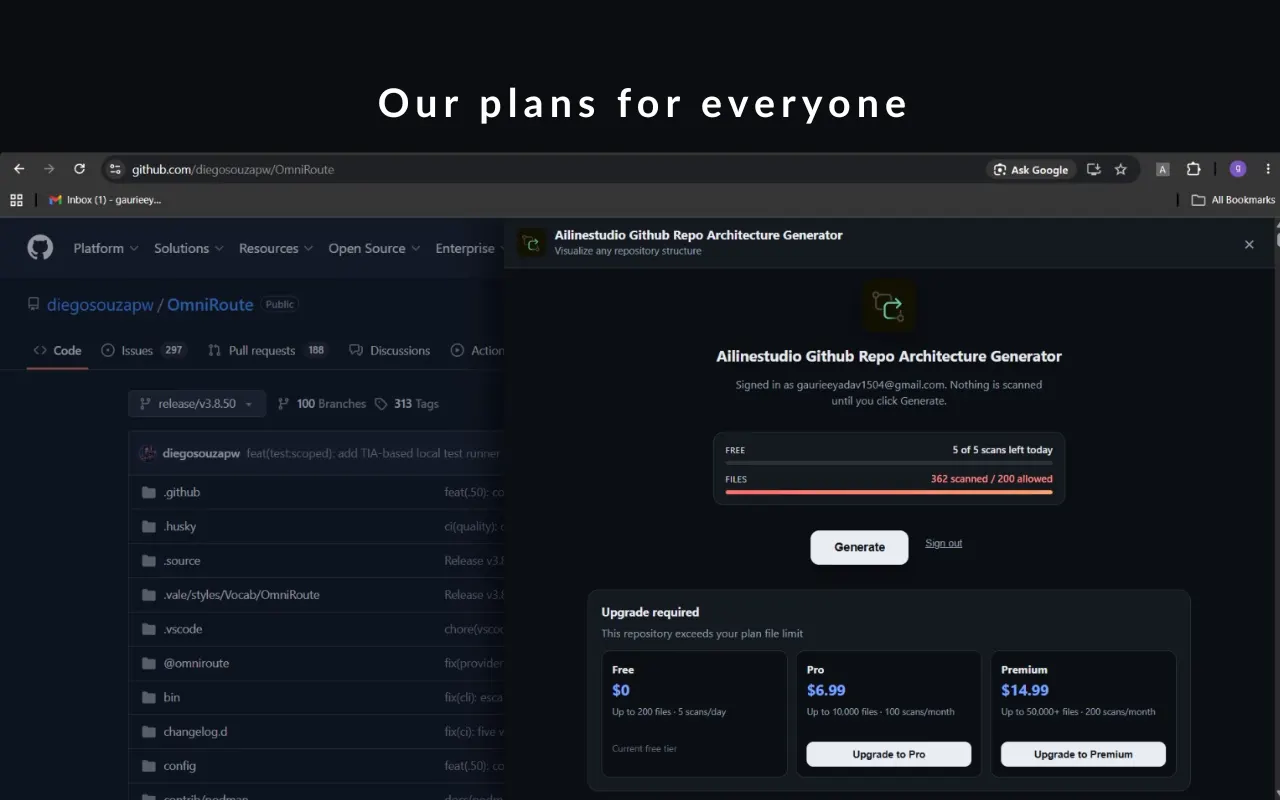This screenshot has width=1280, height=800.
Task: Open site information icon beside the URL
Action: (x=115, y=169)
